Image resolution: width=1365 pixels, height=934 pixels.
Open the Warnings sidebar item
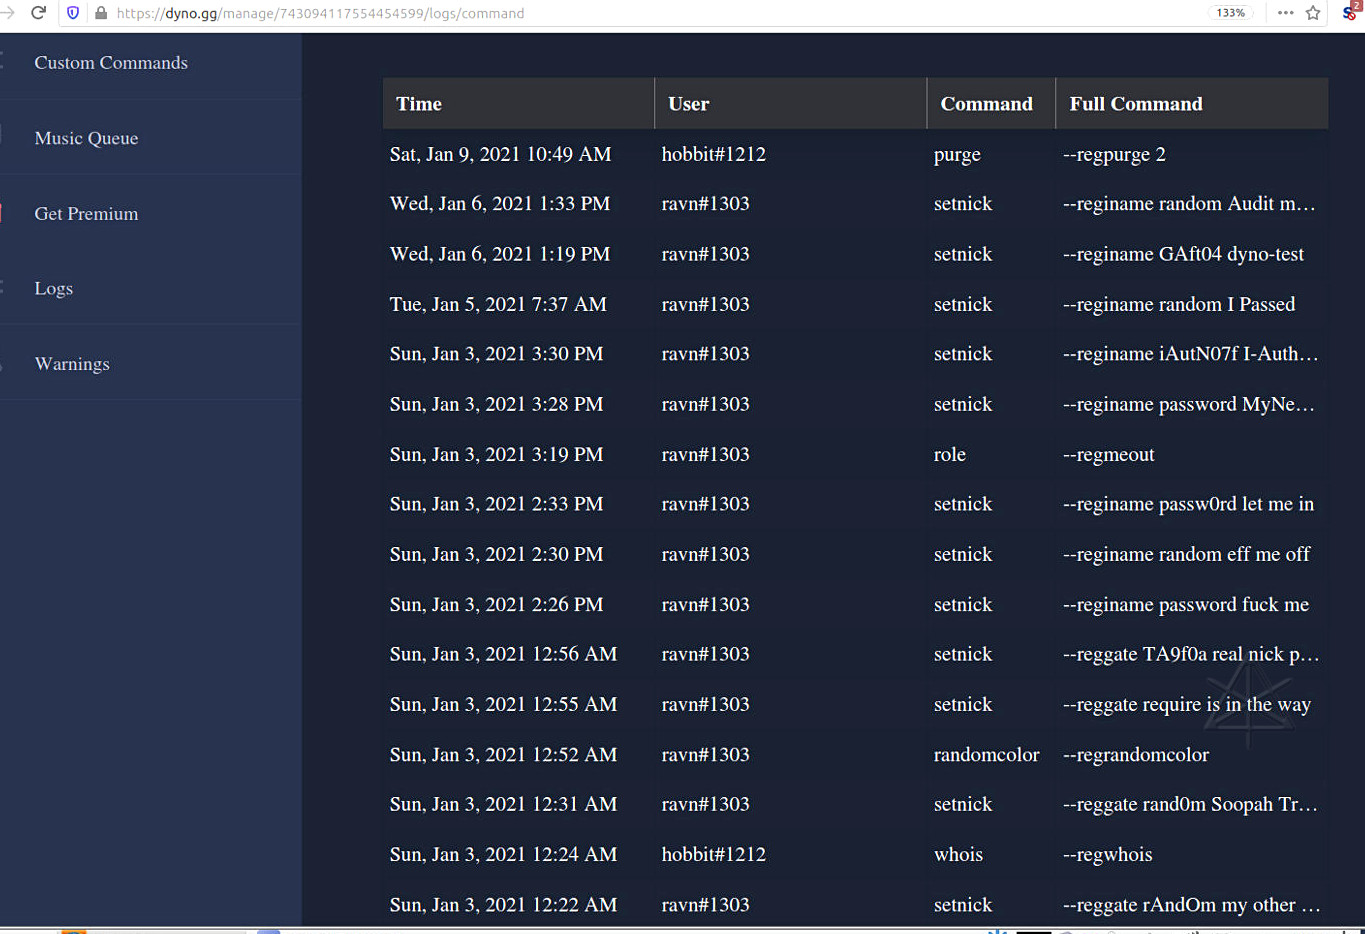[x=72, y=364]
